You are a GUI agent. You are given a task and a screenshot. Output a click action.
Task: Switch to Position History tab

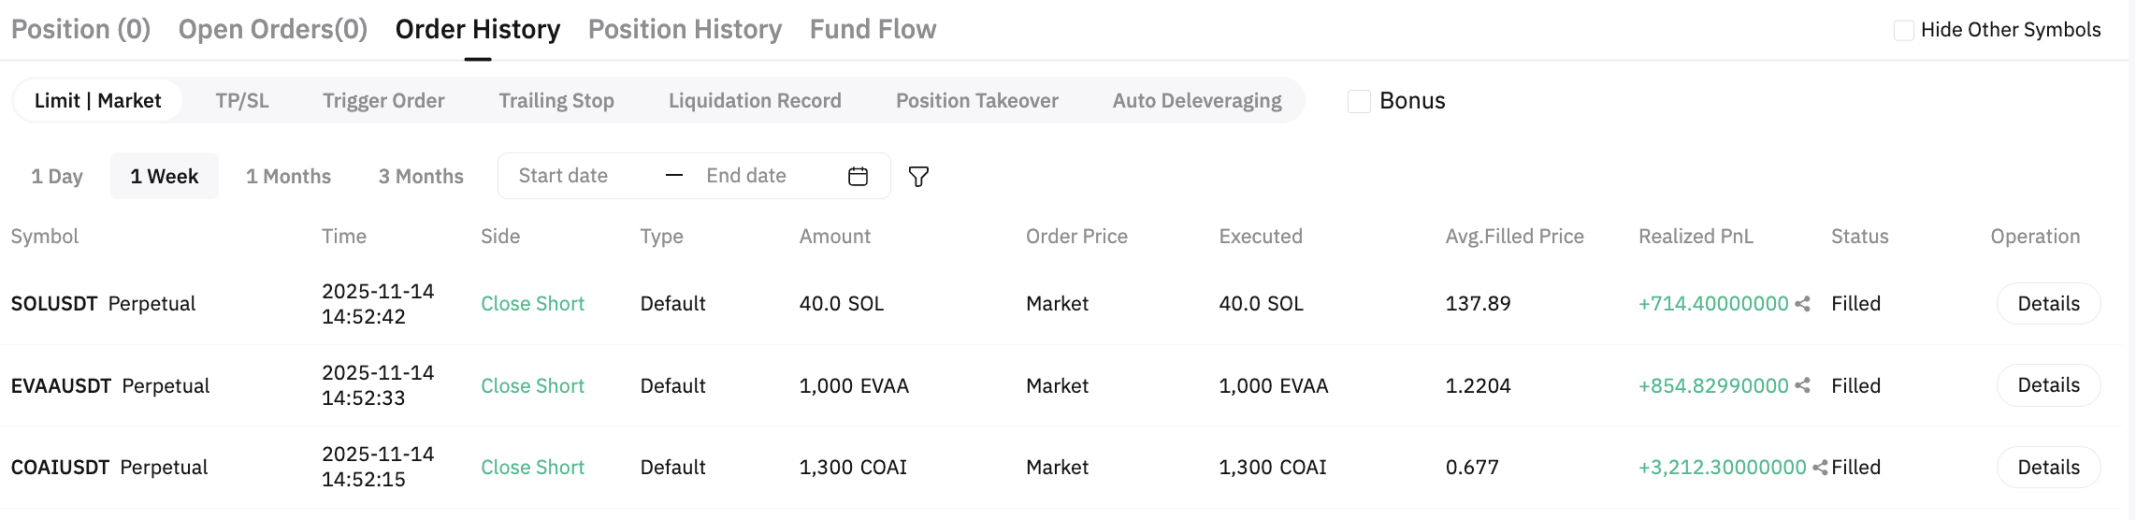(x=685, y=30)
